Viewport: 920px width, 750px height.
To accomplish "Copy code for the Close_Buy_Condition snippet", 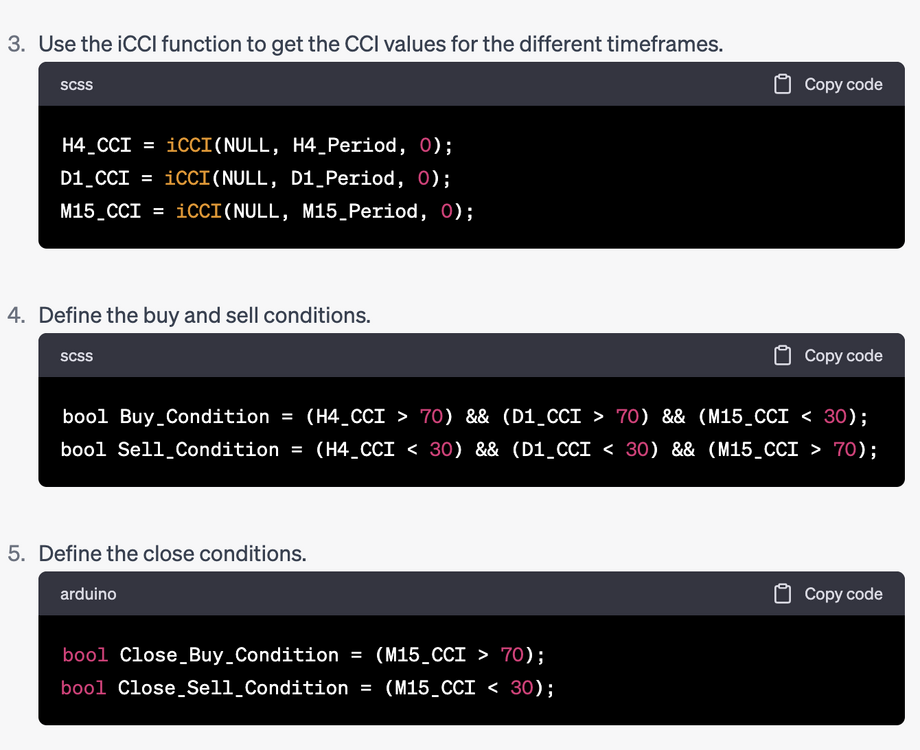I will point(828,594).
